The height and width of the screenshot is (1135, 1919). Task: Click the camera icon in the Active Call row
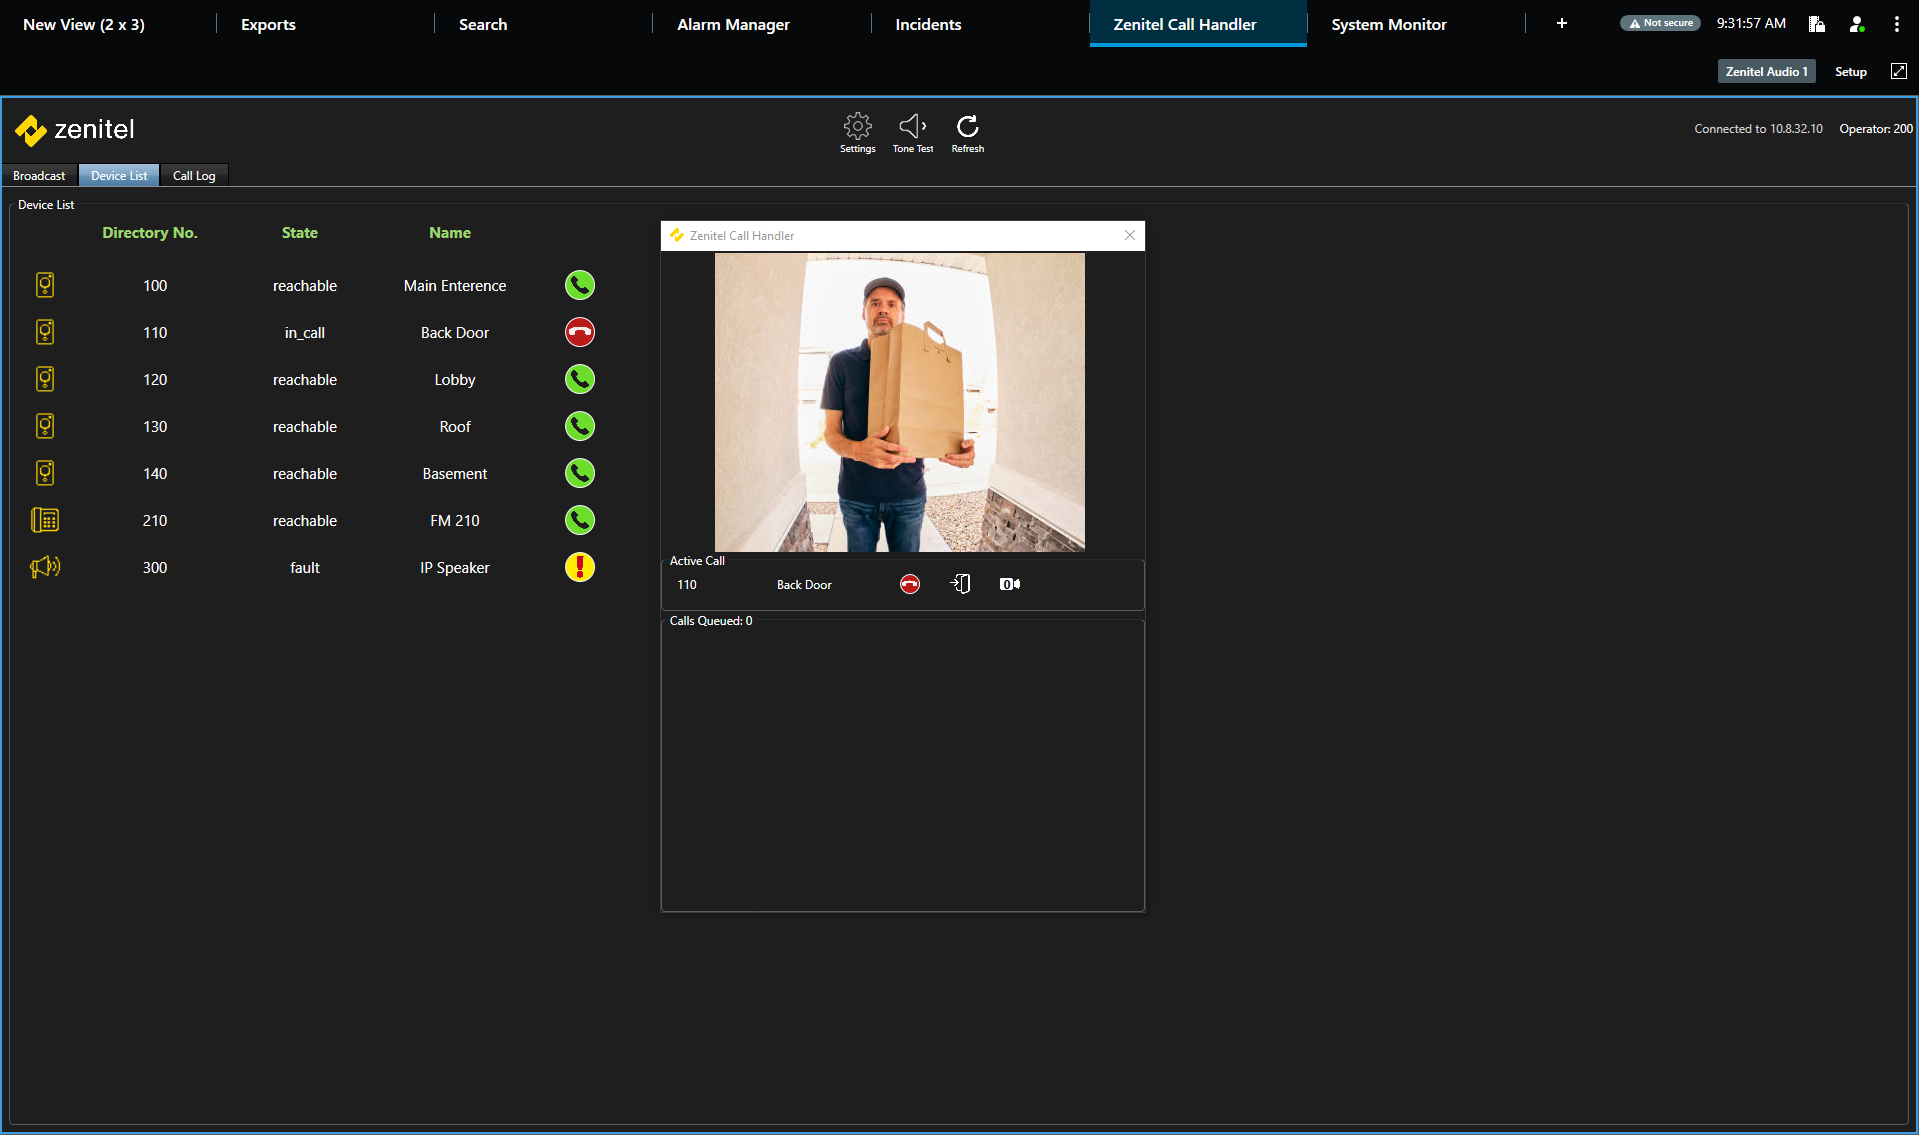tap(1010, 584)
